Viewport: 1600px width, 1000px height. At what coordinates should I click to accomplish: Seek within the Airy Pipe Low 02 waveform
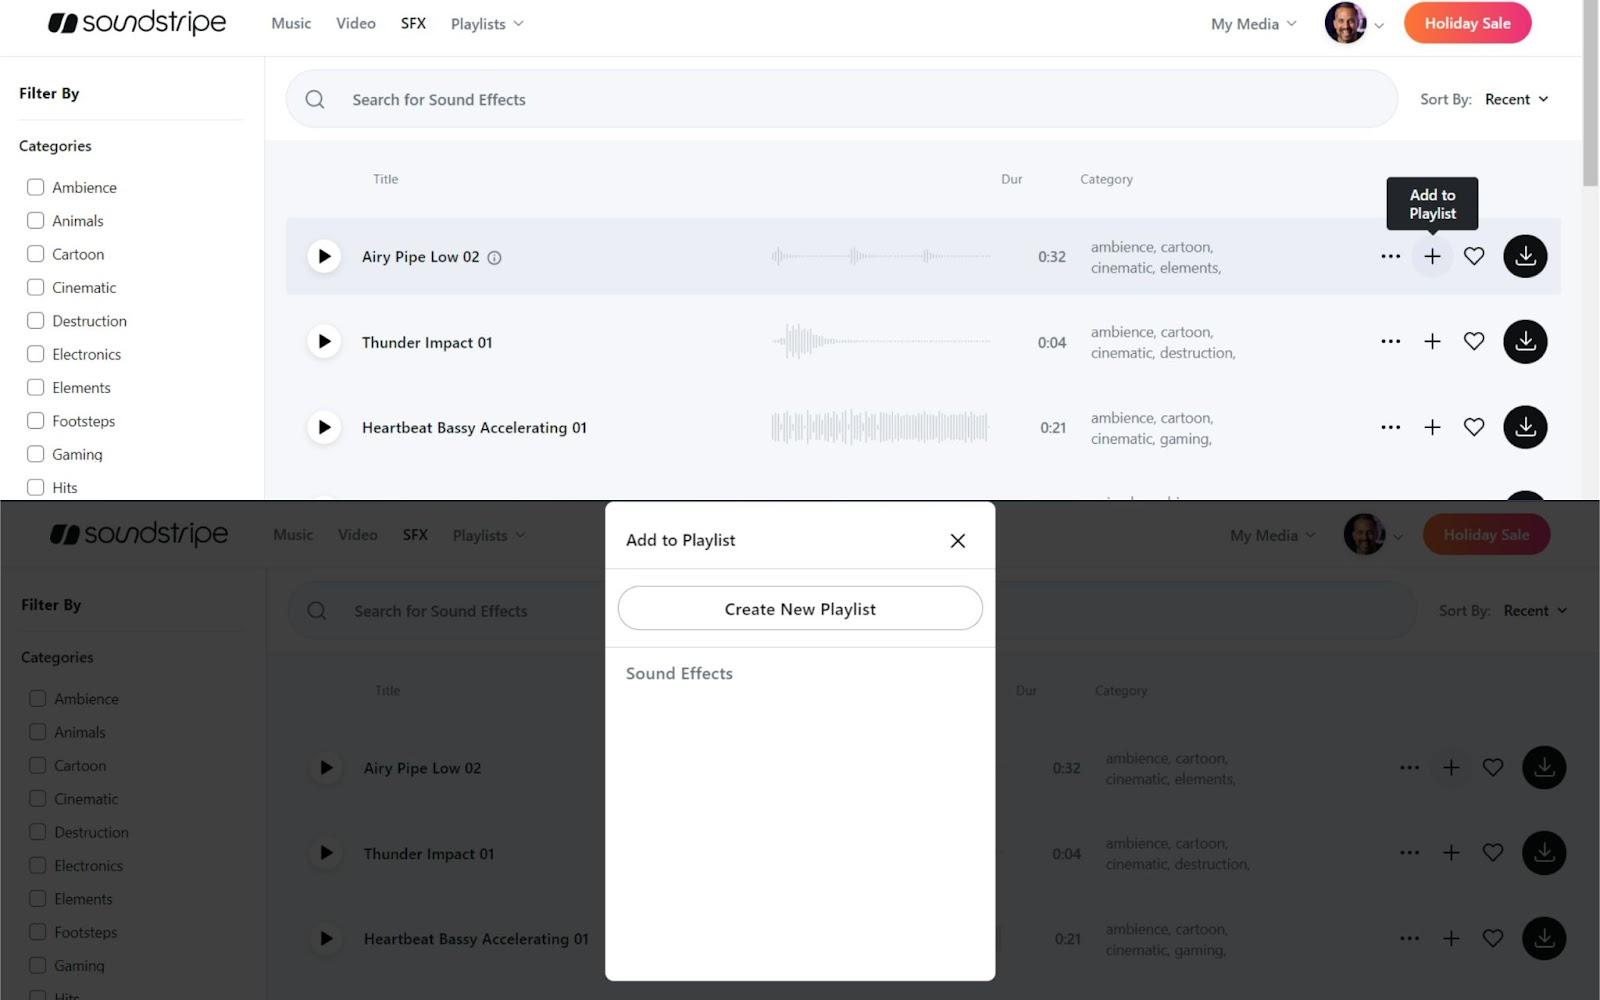point(881,256)
